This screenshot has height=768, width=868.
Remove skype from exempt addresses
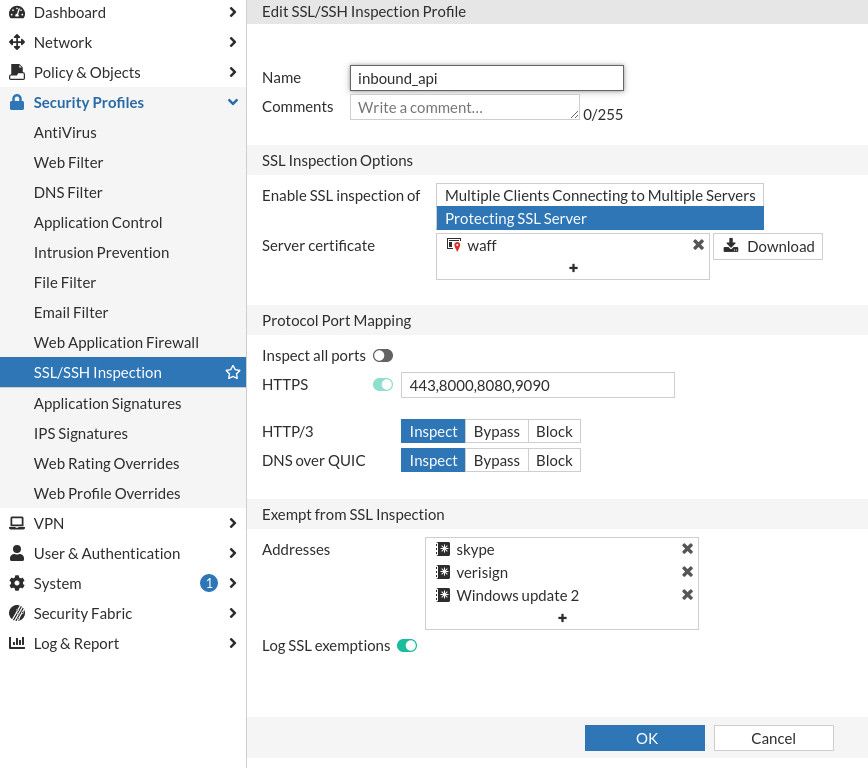687,549
